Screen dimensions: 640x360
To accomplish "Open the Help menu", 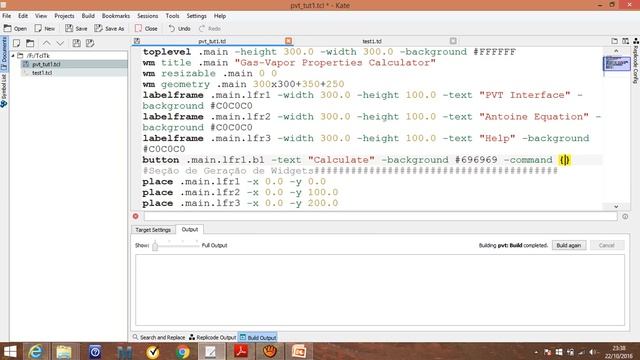I will coord(220,16).
